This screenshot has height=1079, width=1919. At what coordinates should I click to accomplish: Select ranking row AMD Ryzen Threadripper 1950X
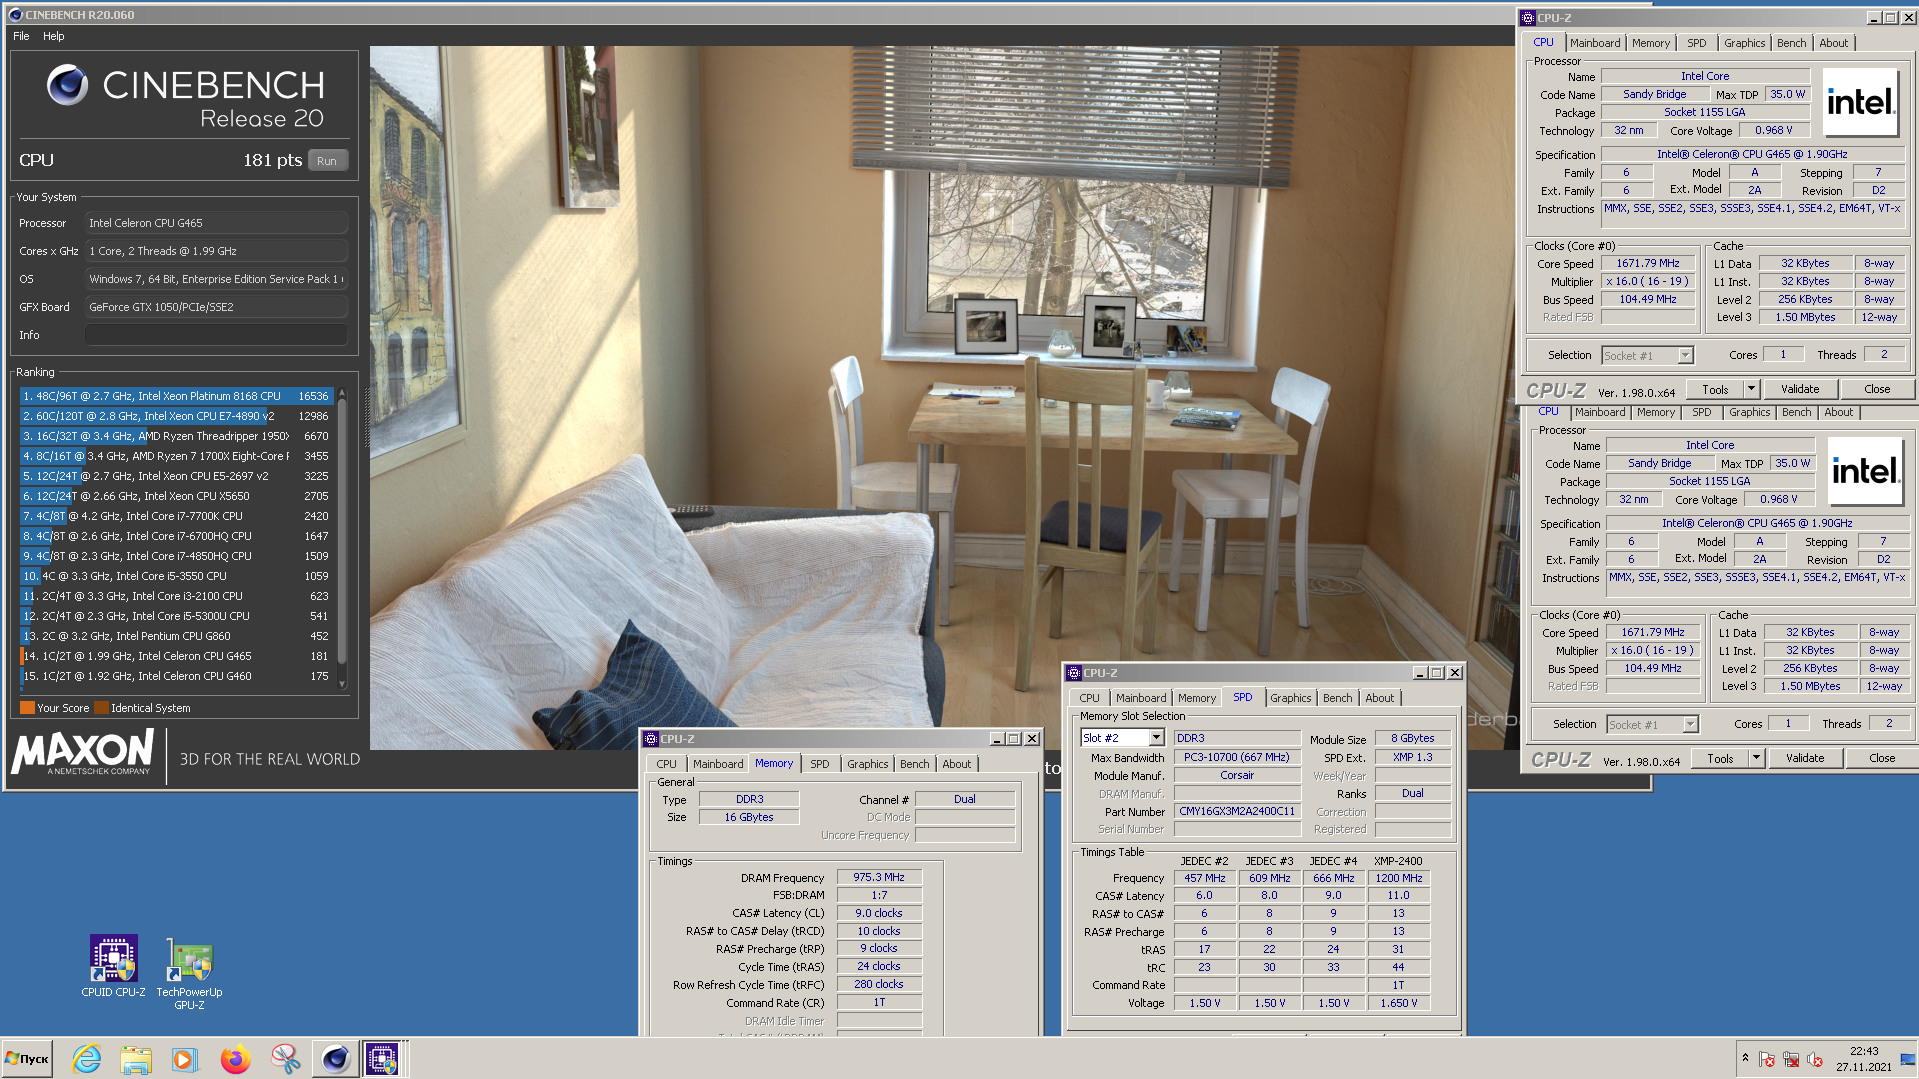(176, 436)
